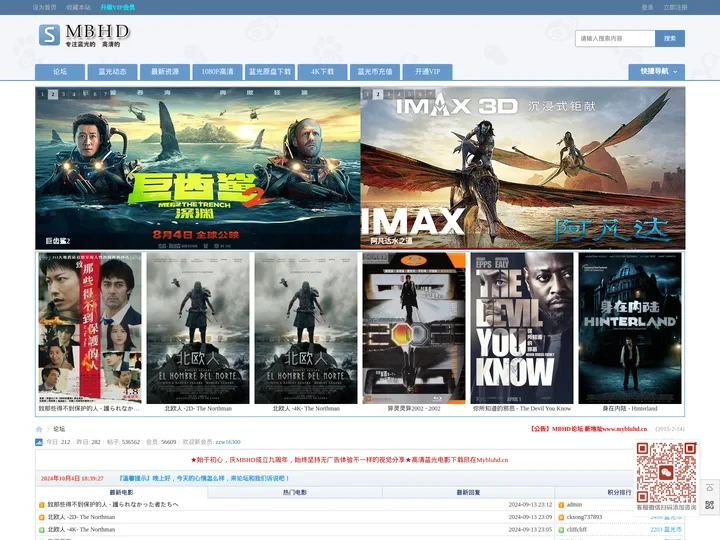Open the 蓝光币充值 navigation tab
This screenshot has width=720, height=540.
pyautogui.click(x=375, y=72)
